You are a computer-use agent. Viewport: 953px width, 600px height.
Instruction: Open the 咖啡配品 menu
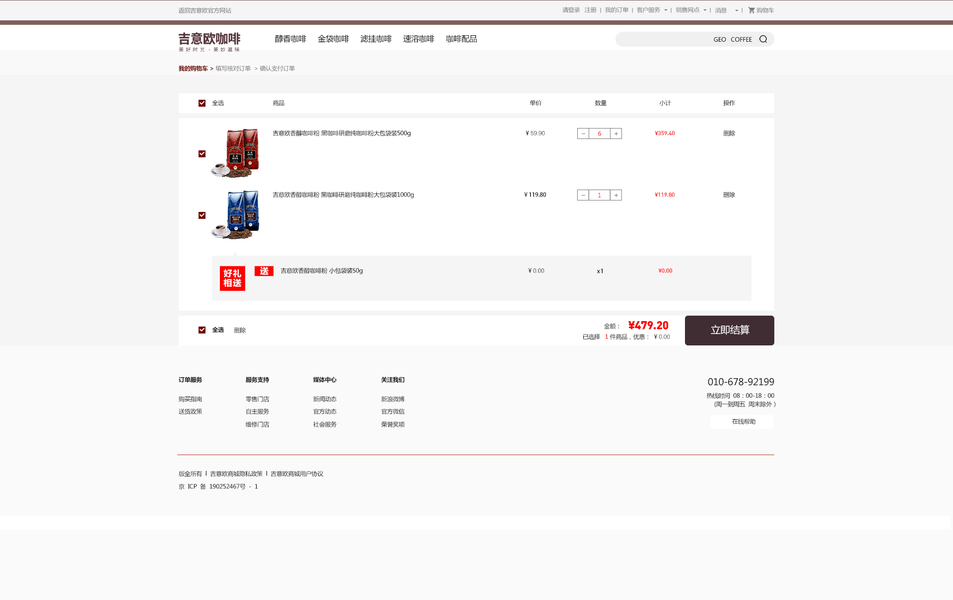(x=461, y=39)
